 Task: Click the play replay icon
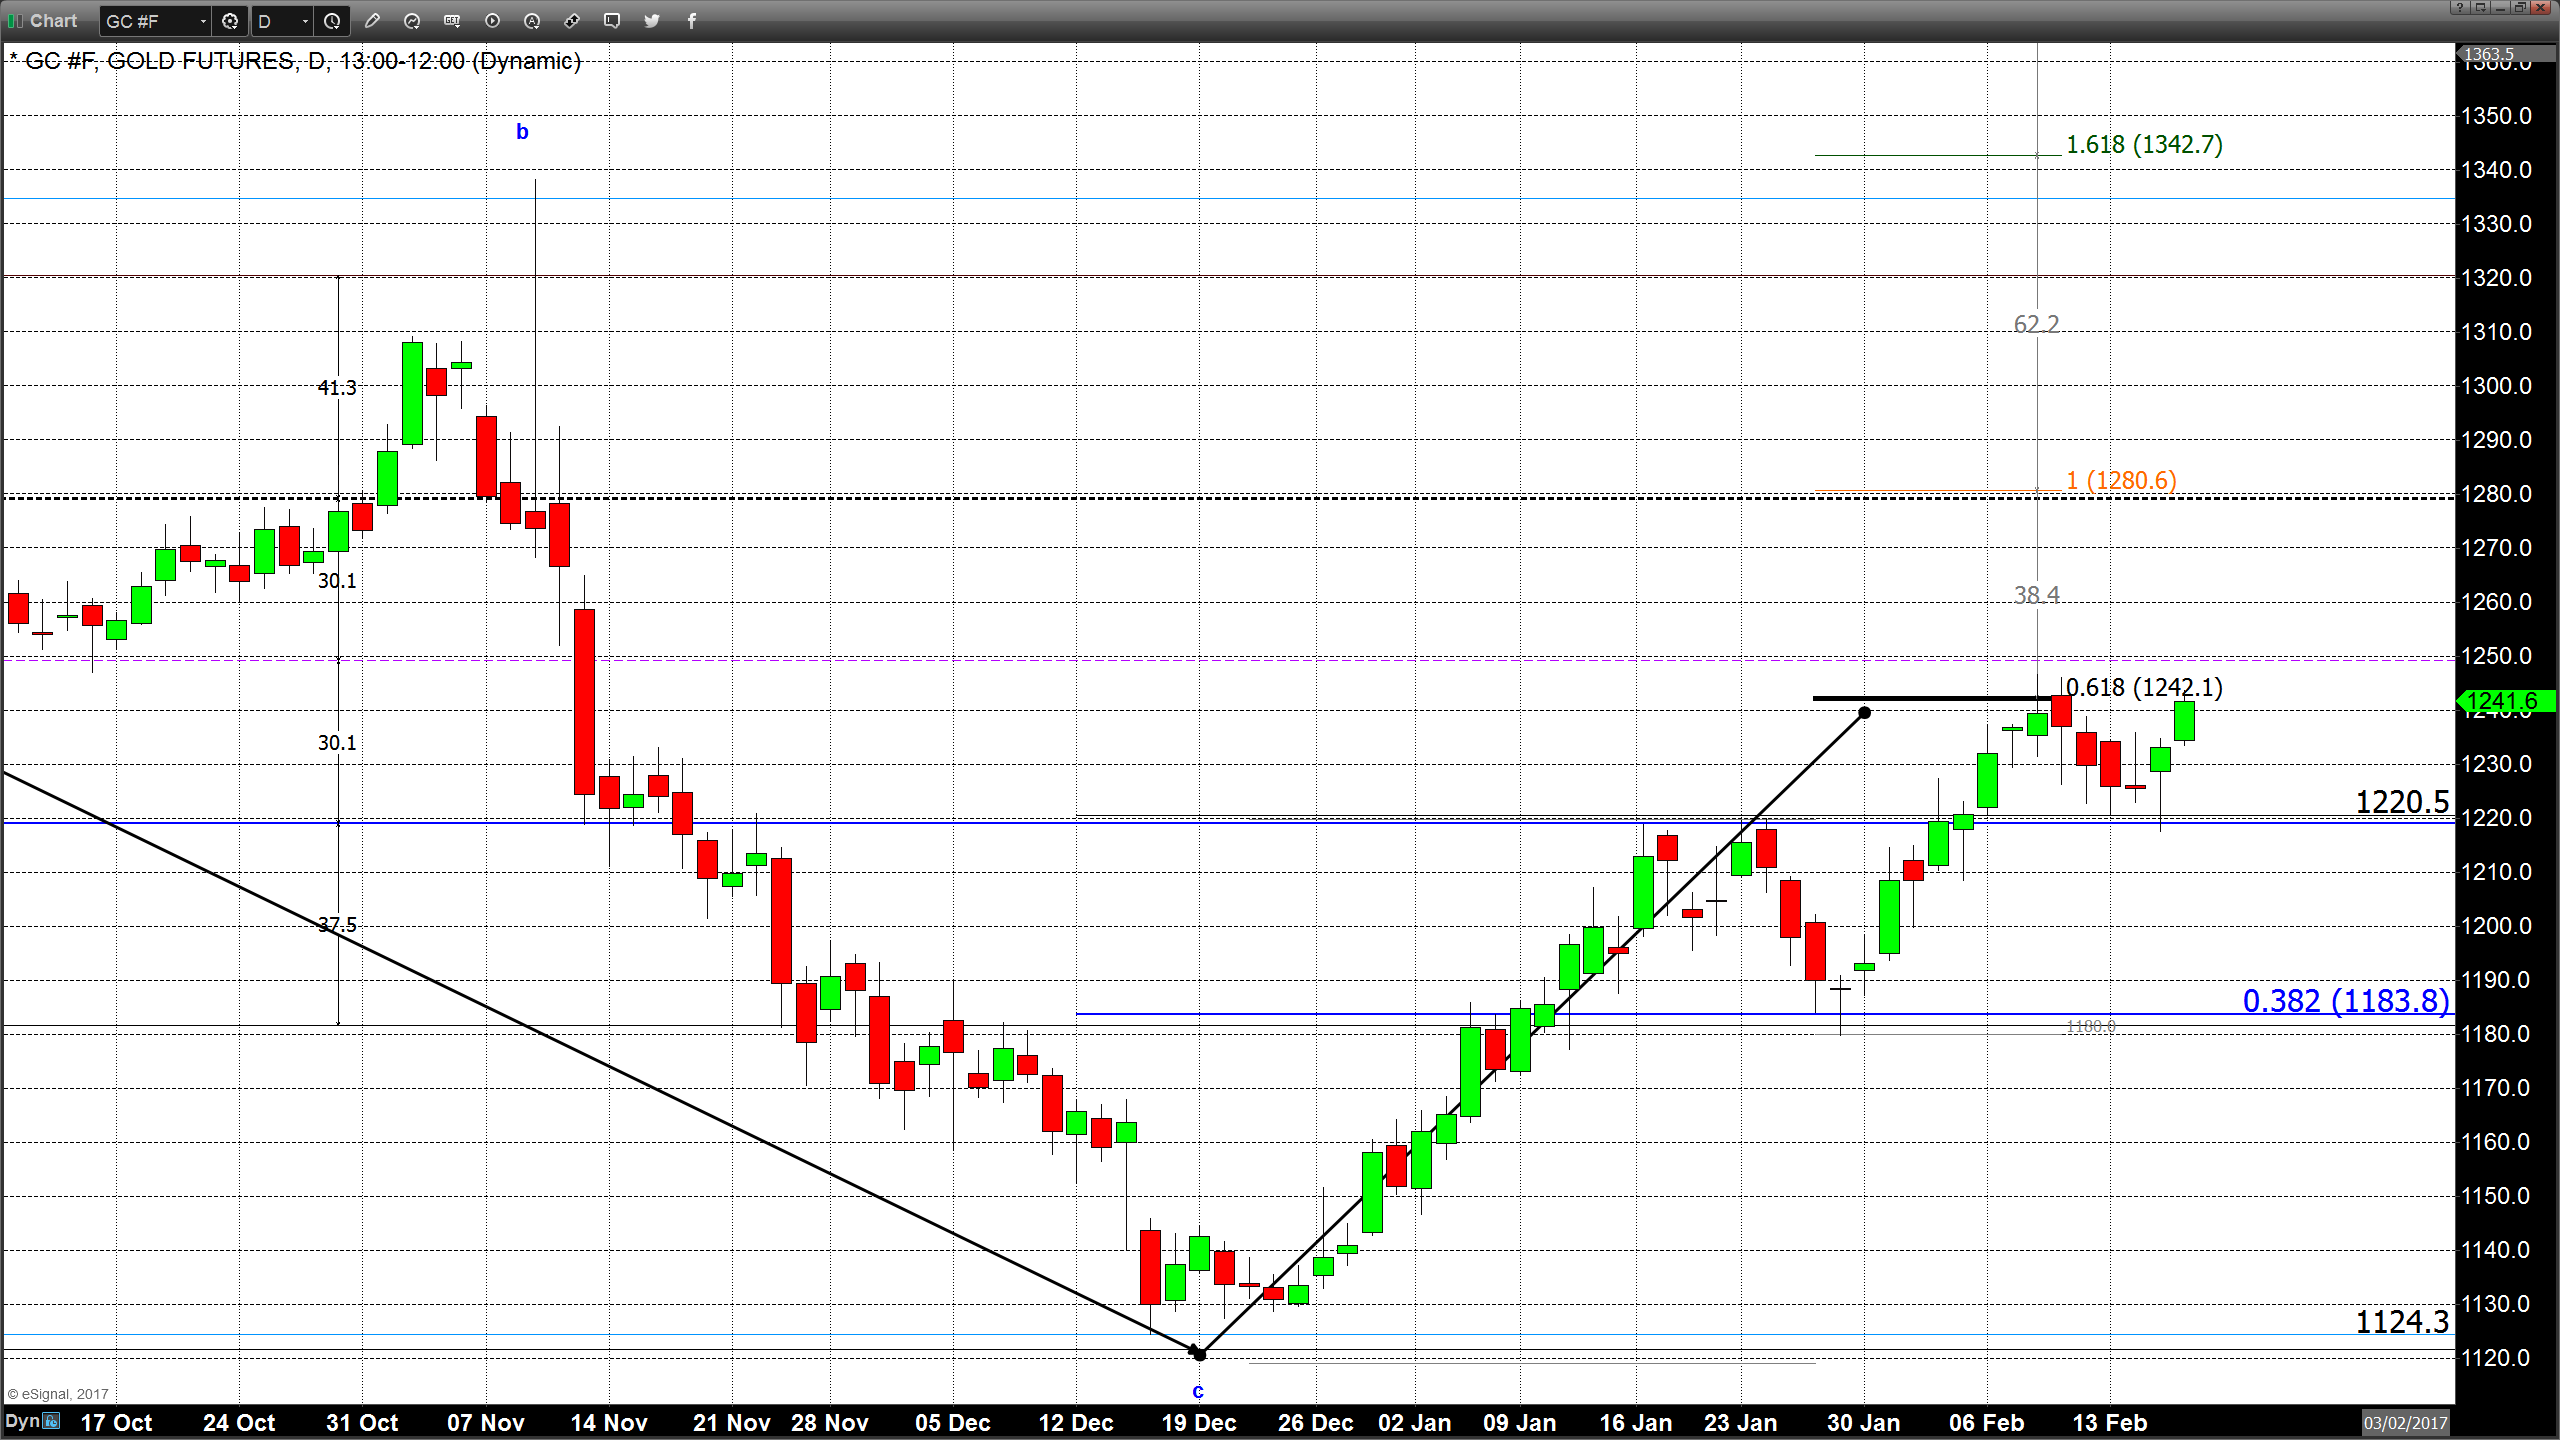click(x=492, y=21)
